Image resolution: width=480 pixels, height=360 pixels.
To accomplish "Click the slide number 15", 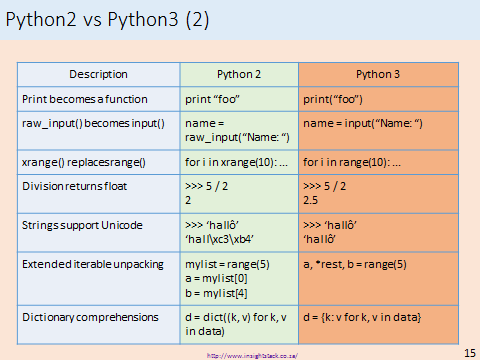I will (x=470, y=353).
